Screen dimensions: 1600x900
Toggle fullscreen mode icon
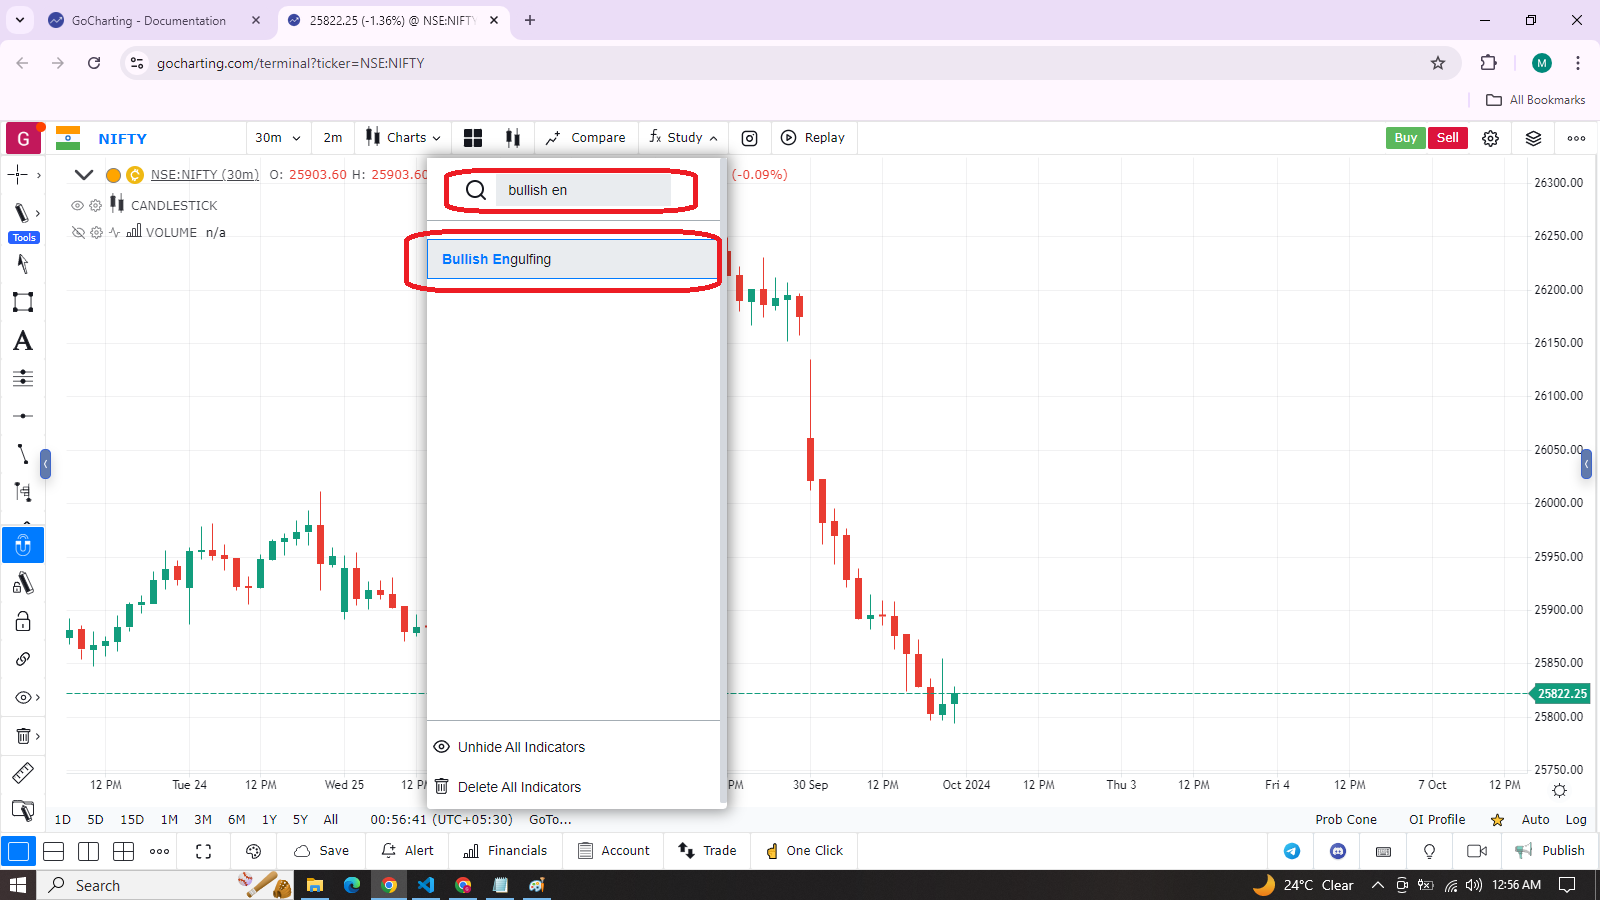203,851
